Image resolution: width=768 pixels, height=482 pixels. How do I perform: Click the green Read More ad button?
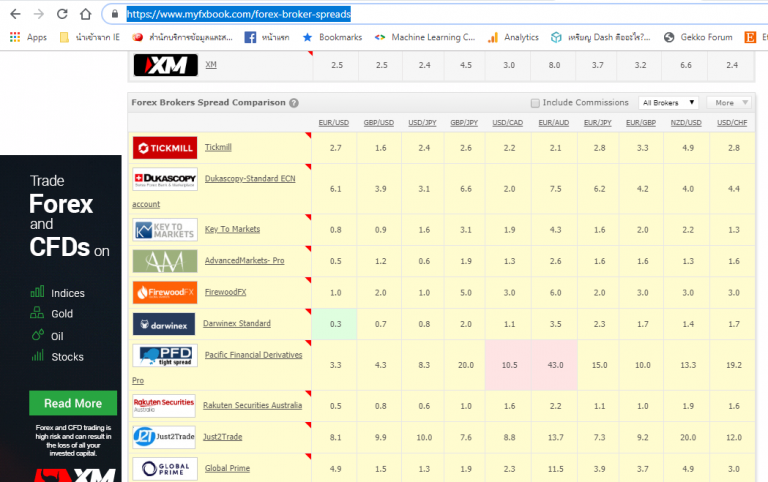click(x=73, y=403)
